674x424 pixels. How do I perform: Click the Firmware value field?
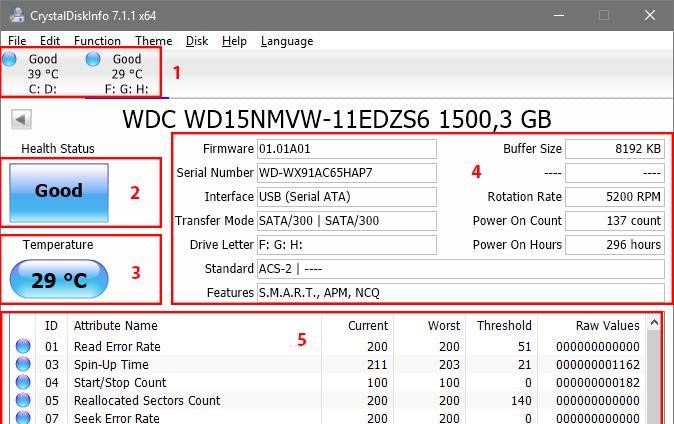pyautogui.click(x=346, y=149)
